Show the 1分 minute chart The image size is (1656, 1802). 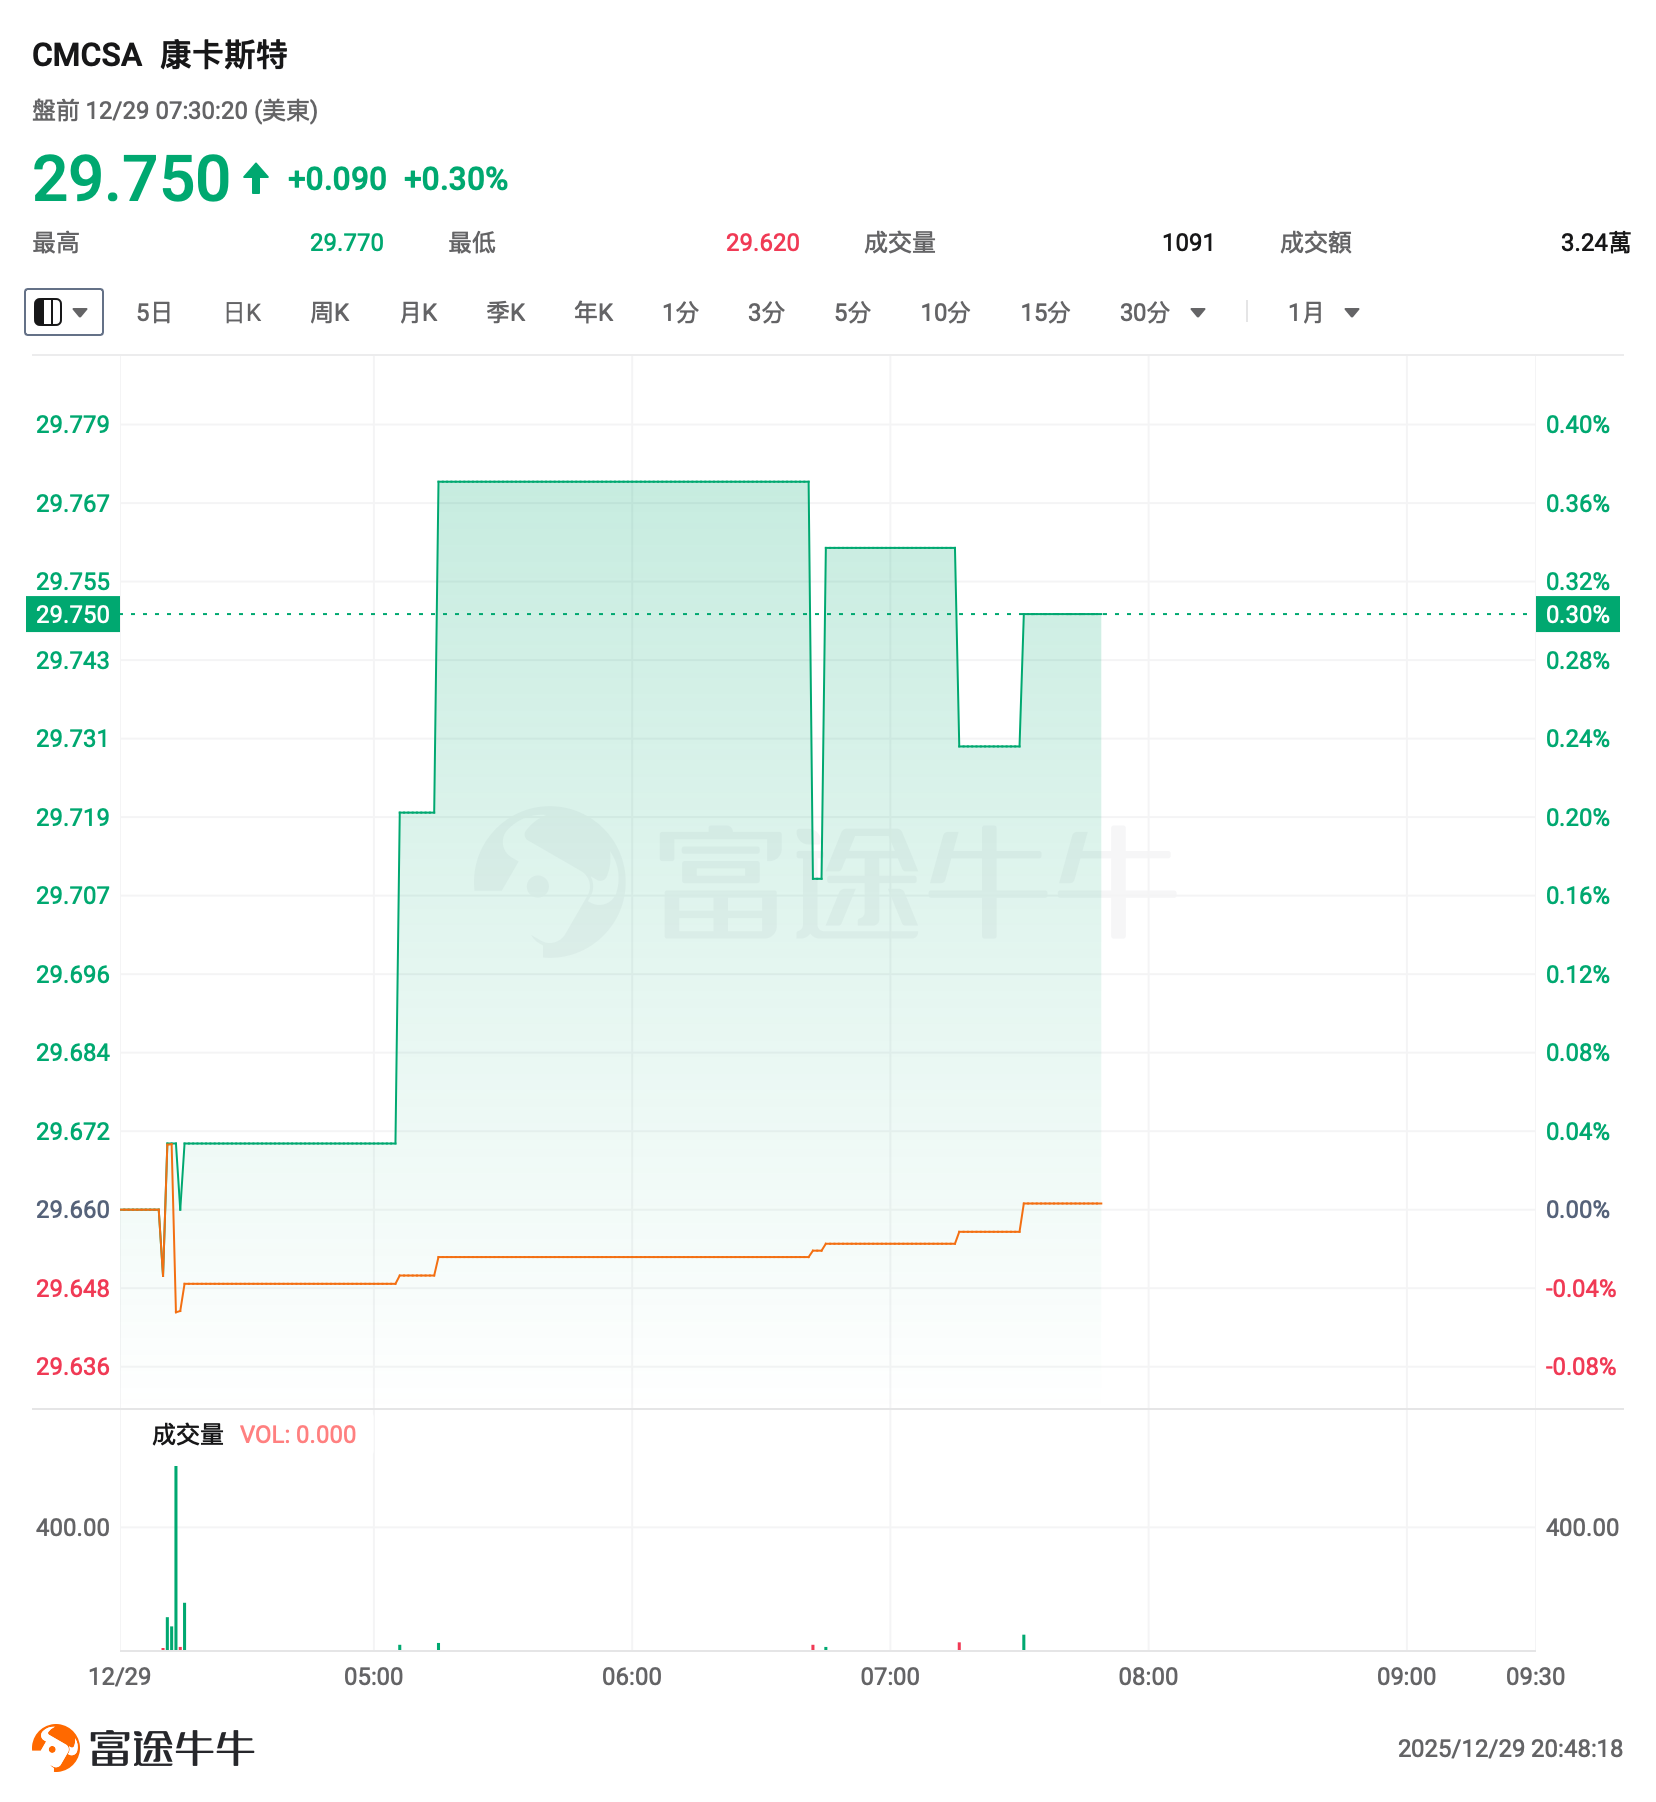[680, 313]
